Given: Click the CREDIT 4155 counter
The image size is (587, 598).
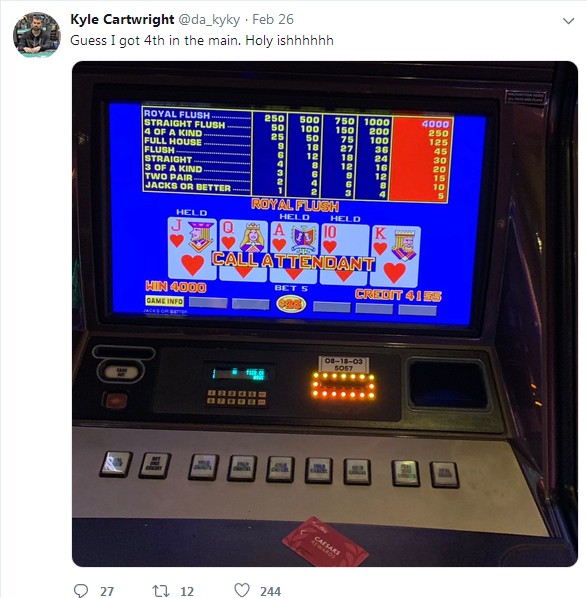Looking at the screenshot, I should pos(398,295).
